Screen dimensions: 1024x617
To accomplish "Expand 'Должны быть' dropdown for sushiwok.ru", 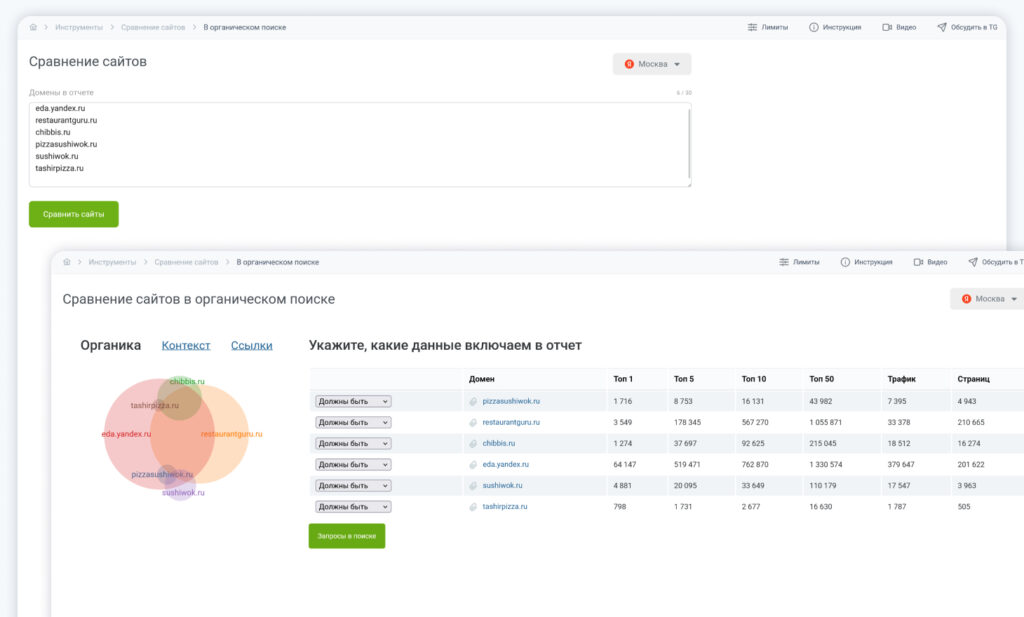I will pos(353,486).
